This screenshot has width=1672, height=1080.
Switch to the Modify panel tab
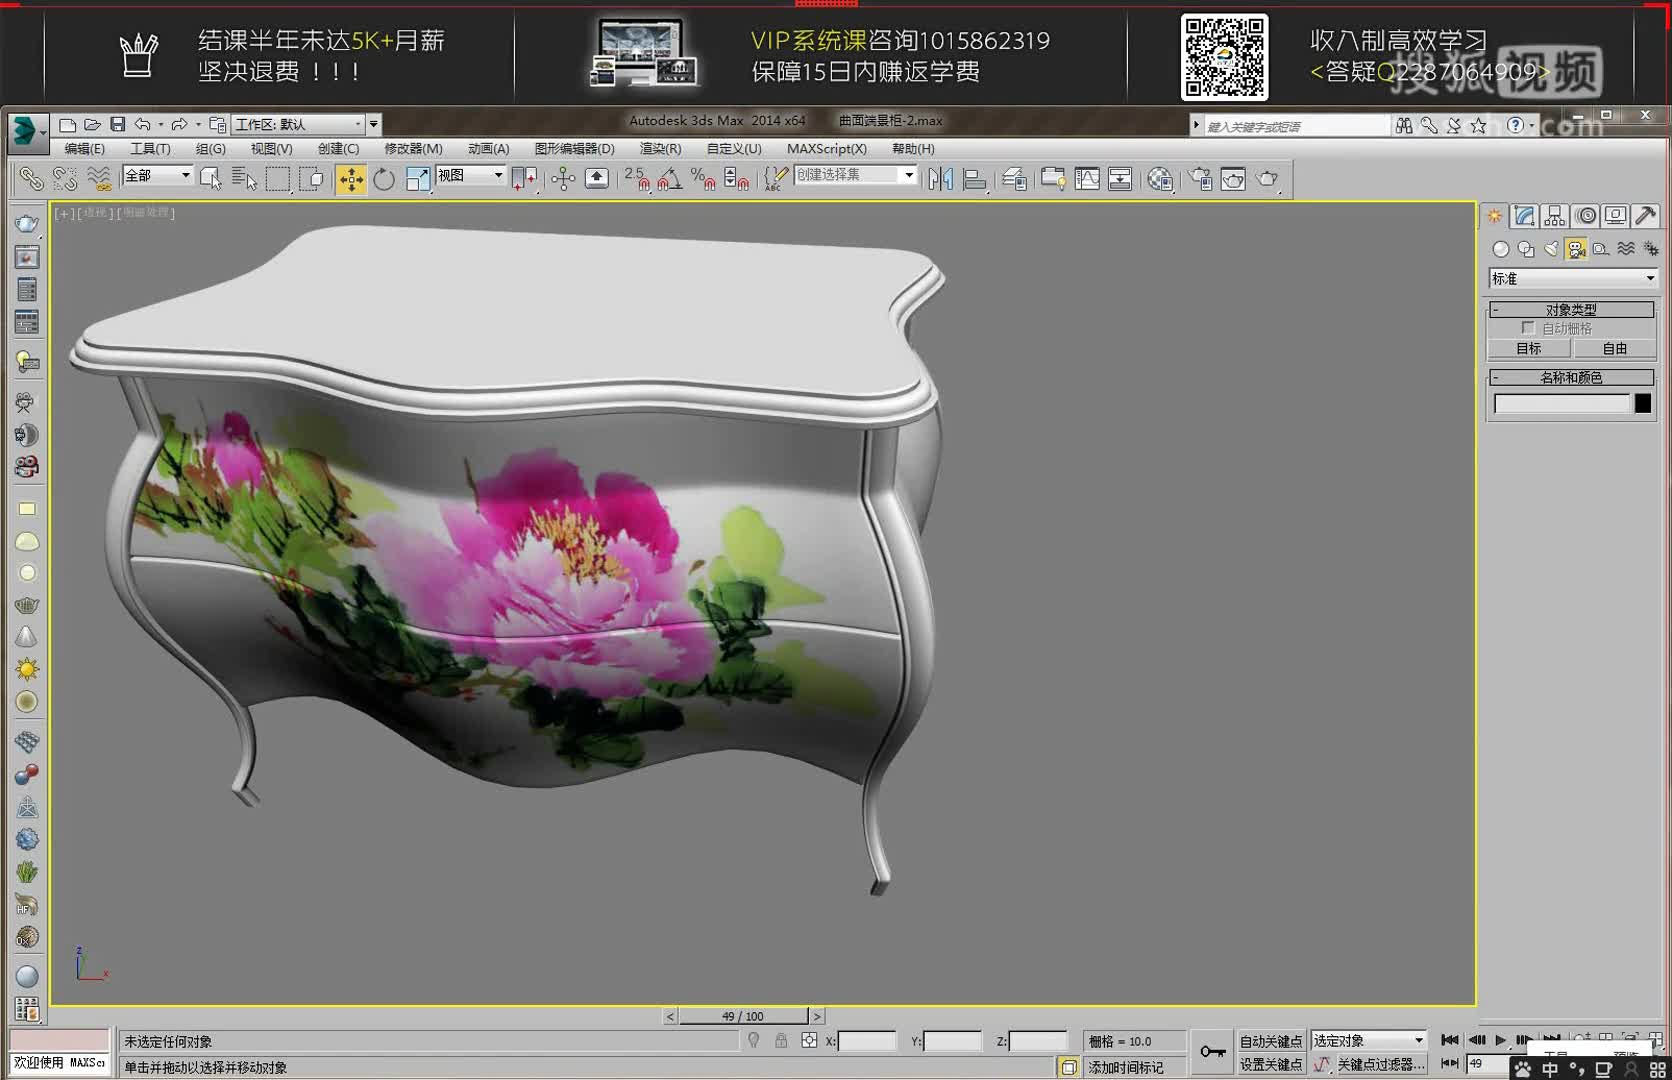(x=1524, y=216)
